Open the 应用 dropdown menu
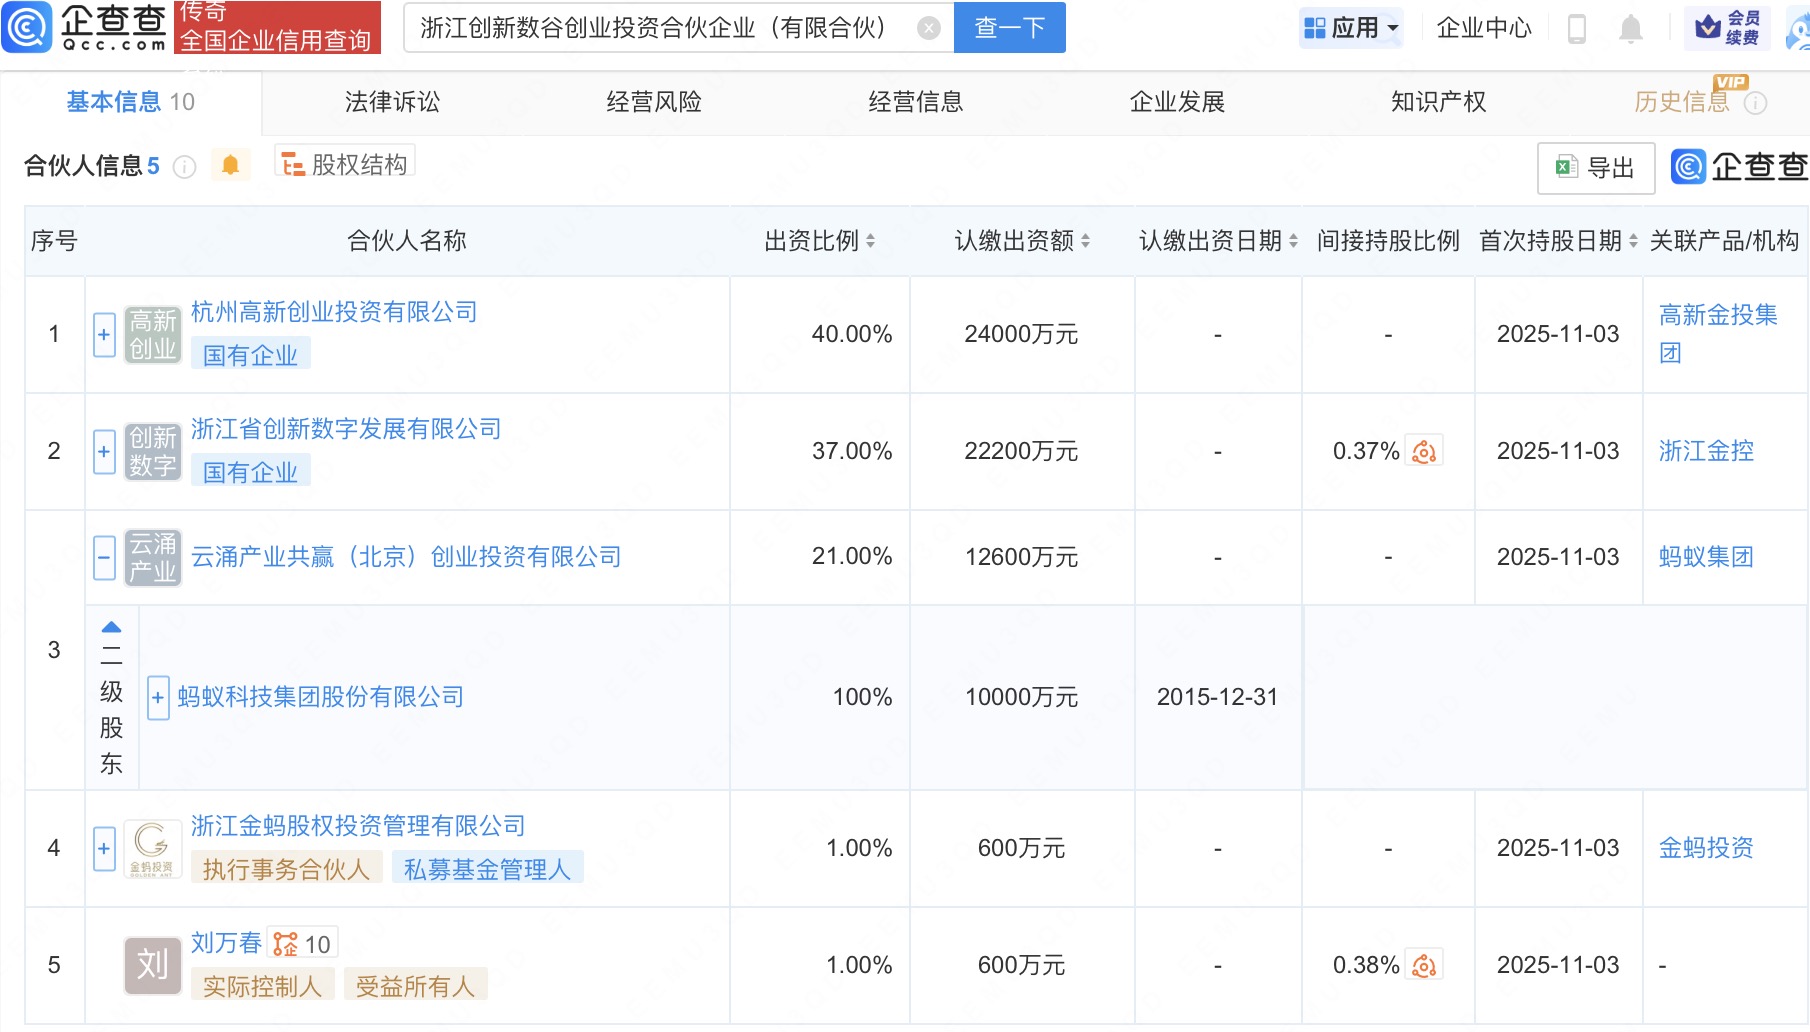Image resolution: width=1810 pixels, height=1032 pixels. point(1352,28)
